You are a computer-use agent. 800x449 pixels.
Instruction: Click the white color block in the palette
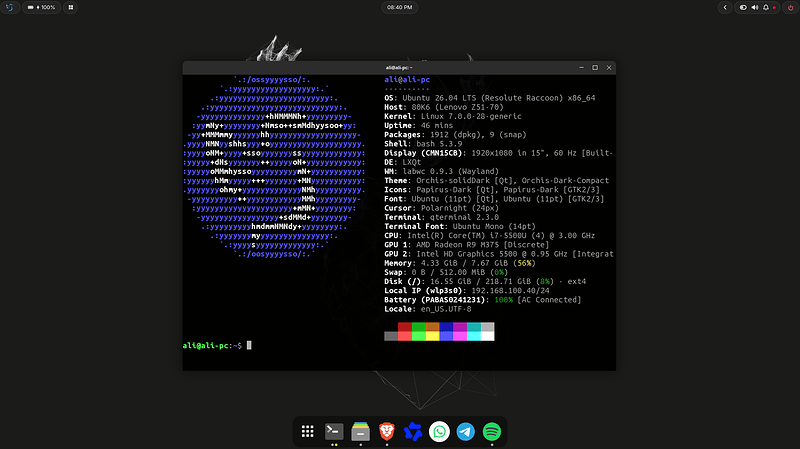(487, 336)
